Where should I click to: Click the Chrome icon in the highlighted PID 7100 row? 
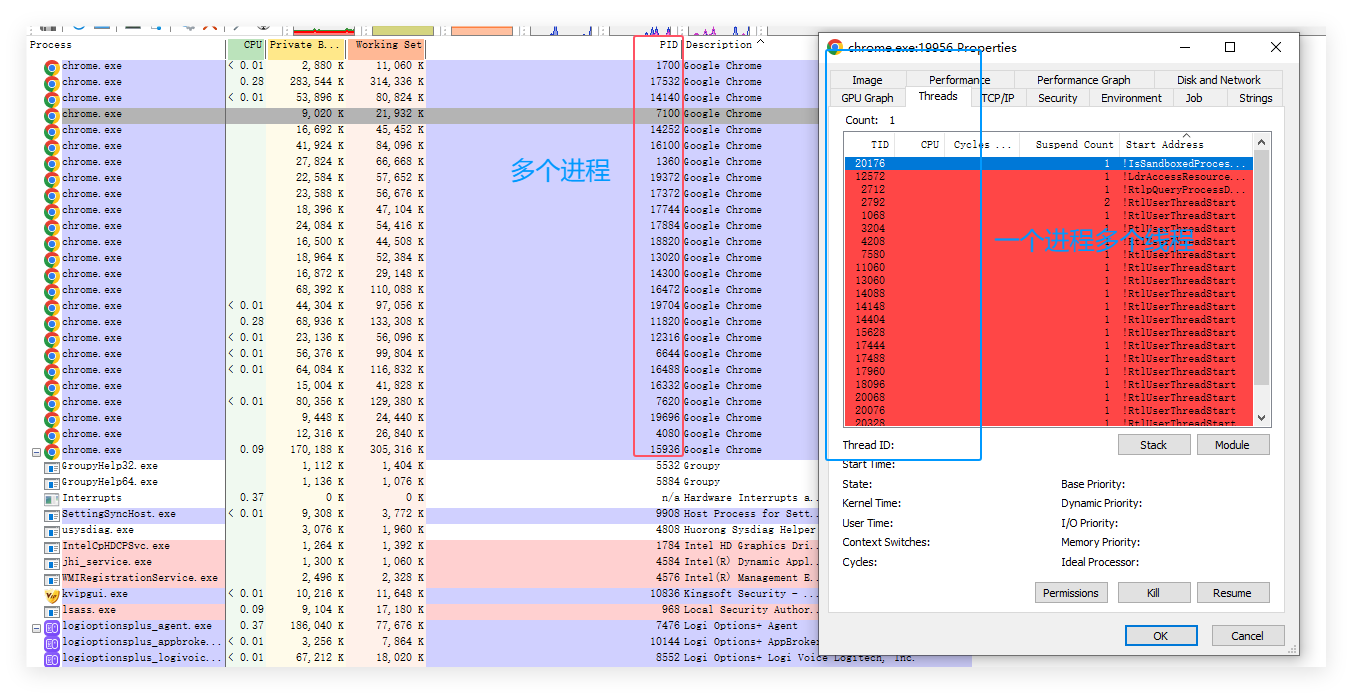[51, 115]
